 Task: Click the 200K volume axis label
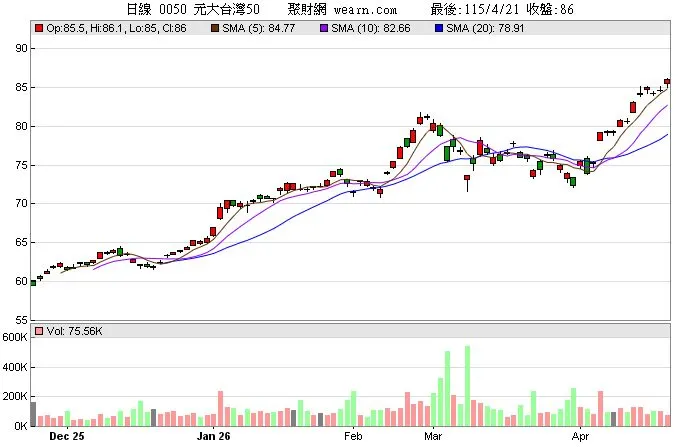14,397
